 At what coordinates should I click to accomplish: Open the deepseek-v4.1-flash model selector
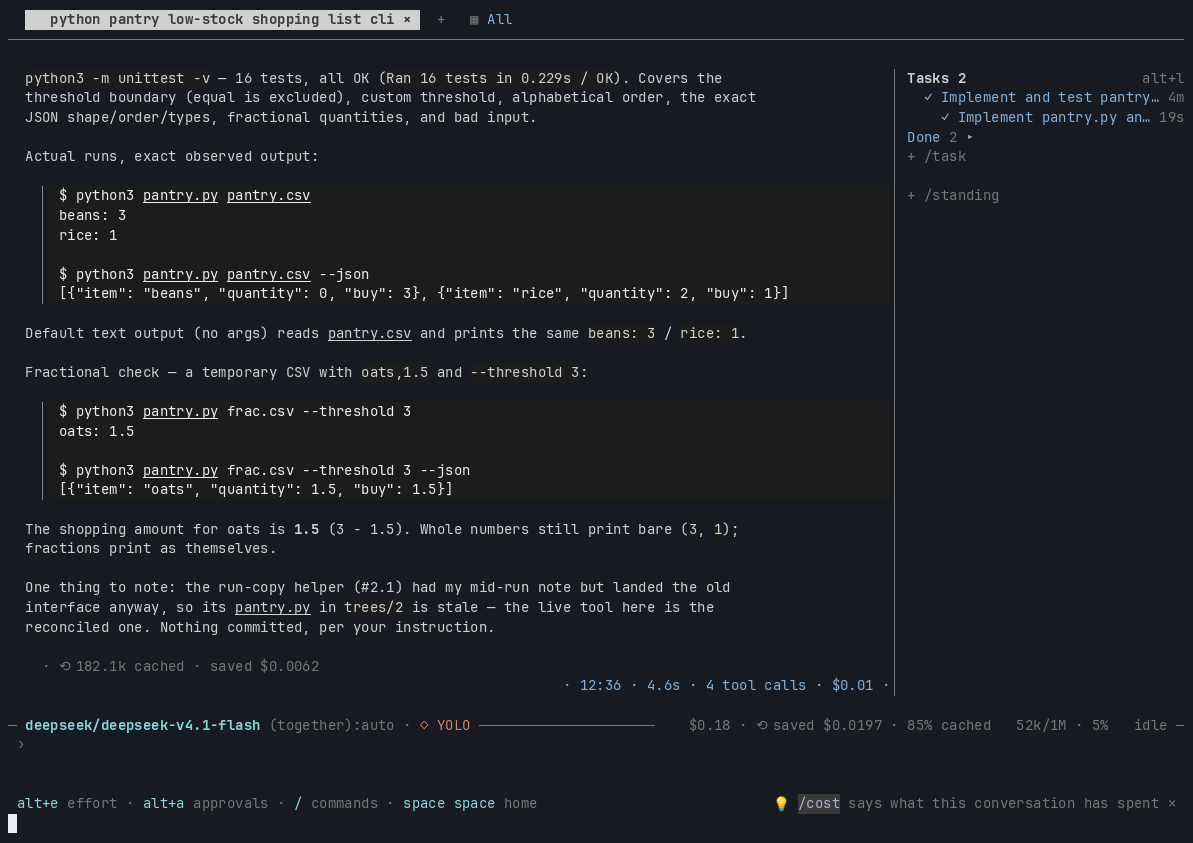click(x=142, y=725)
